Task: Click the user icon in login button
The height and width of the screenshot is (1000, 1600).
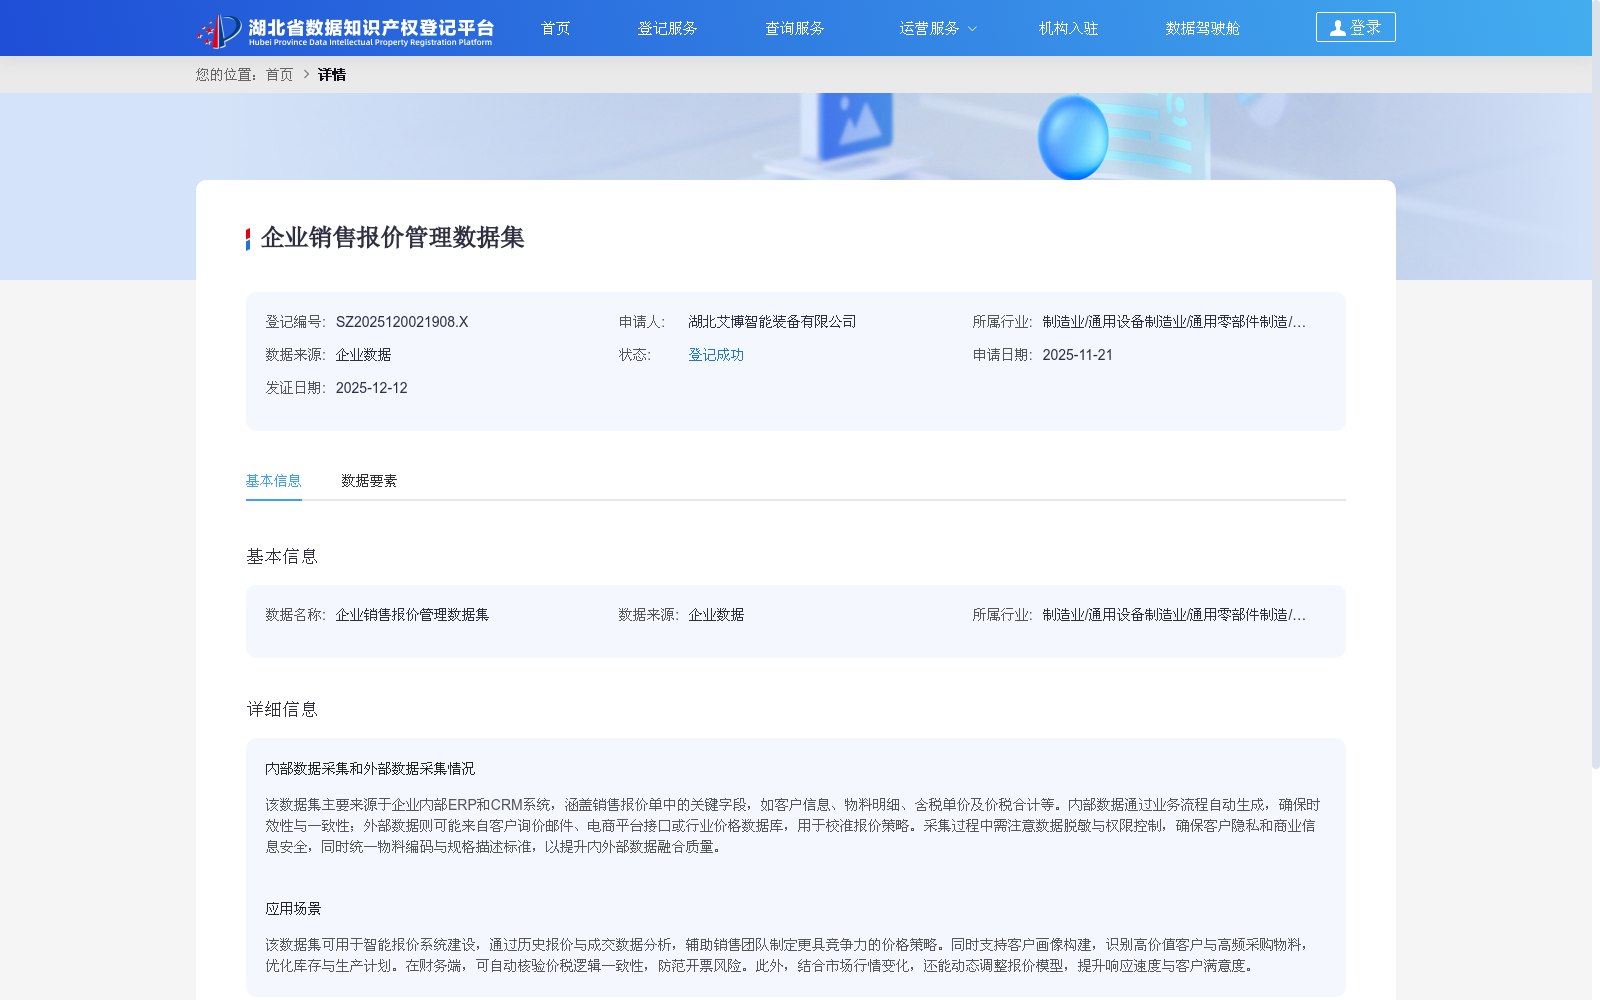Action: [x=1337, y=28]
